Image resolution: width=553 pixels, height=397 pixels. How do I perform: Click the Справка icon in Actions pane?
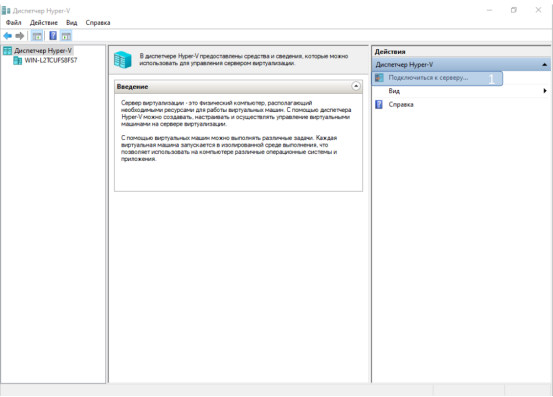coord(379,104)
